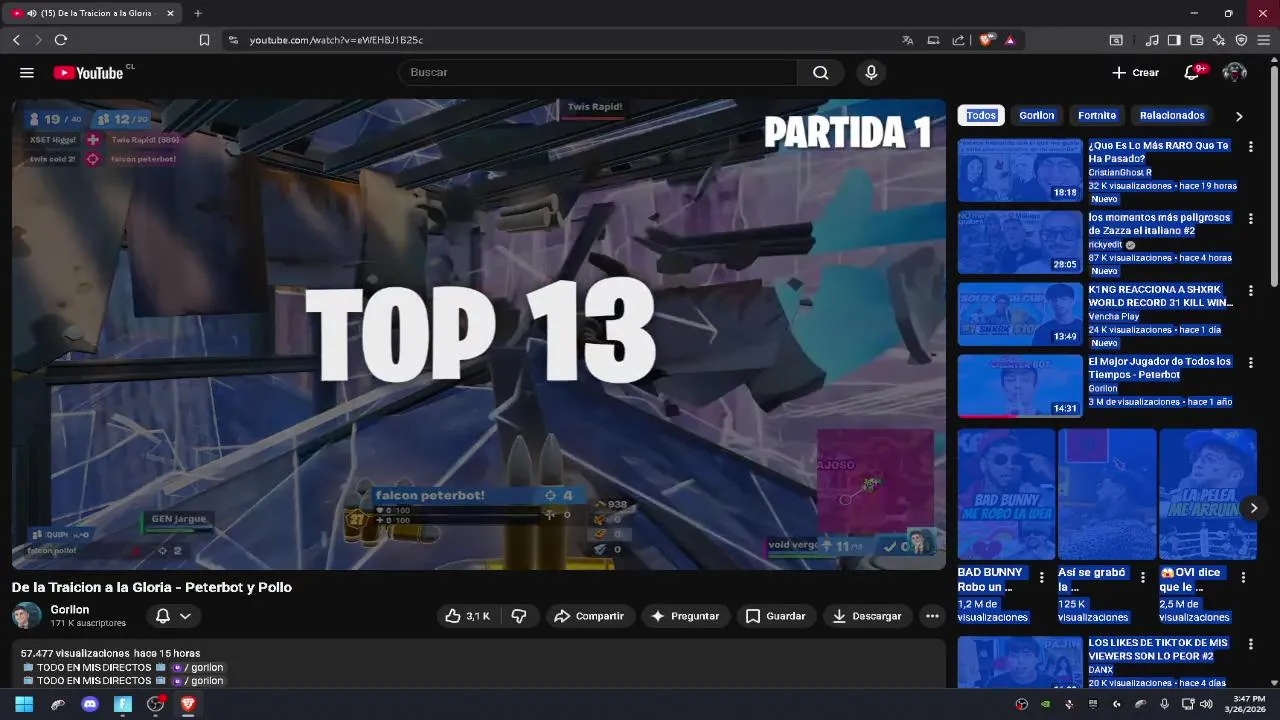The width and height of the screenshot is (1280, 720).
Task: Dislike the video with thumbs down
Action: tap(519, 616)
